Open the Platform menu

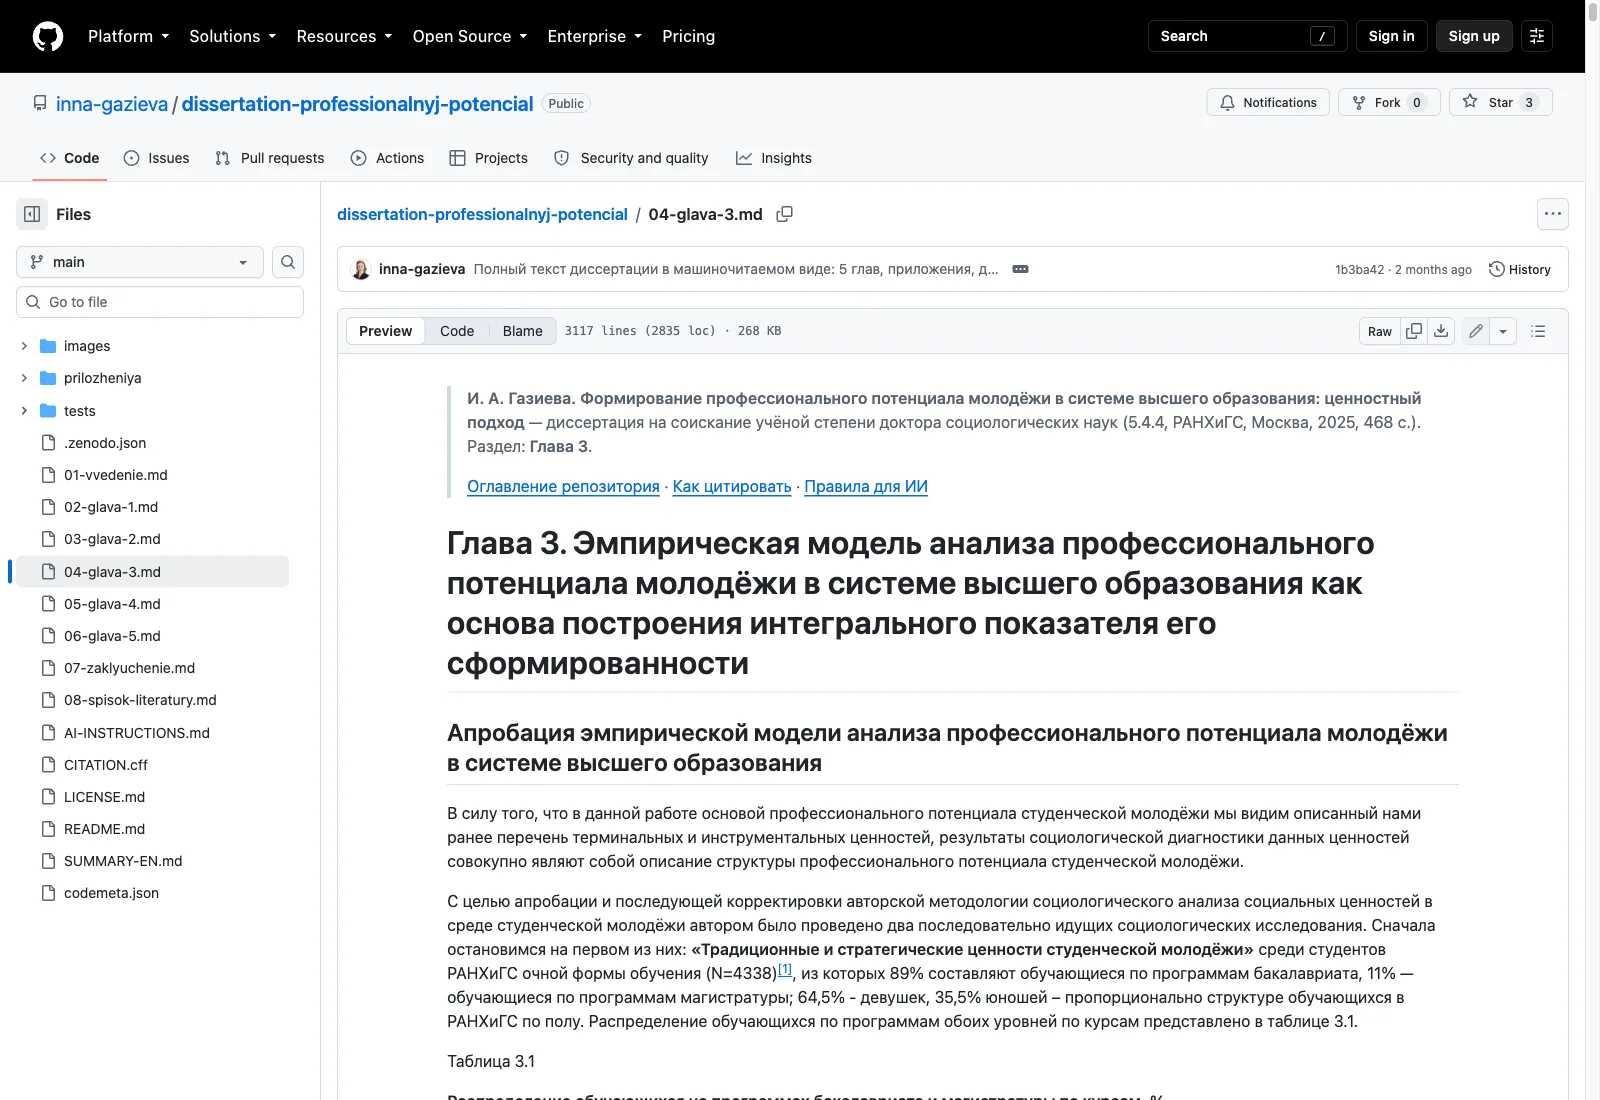pyautogui.click(x=128, y=36)
